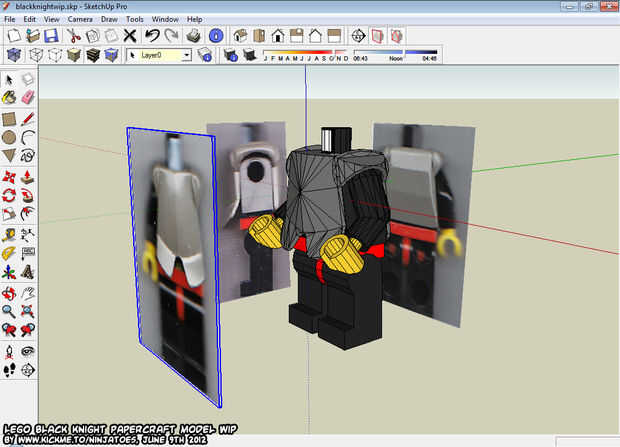Open the Layer Manager button
Screen dimensions: 620x447
[x=205, y=55]
